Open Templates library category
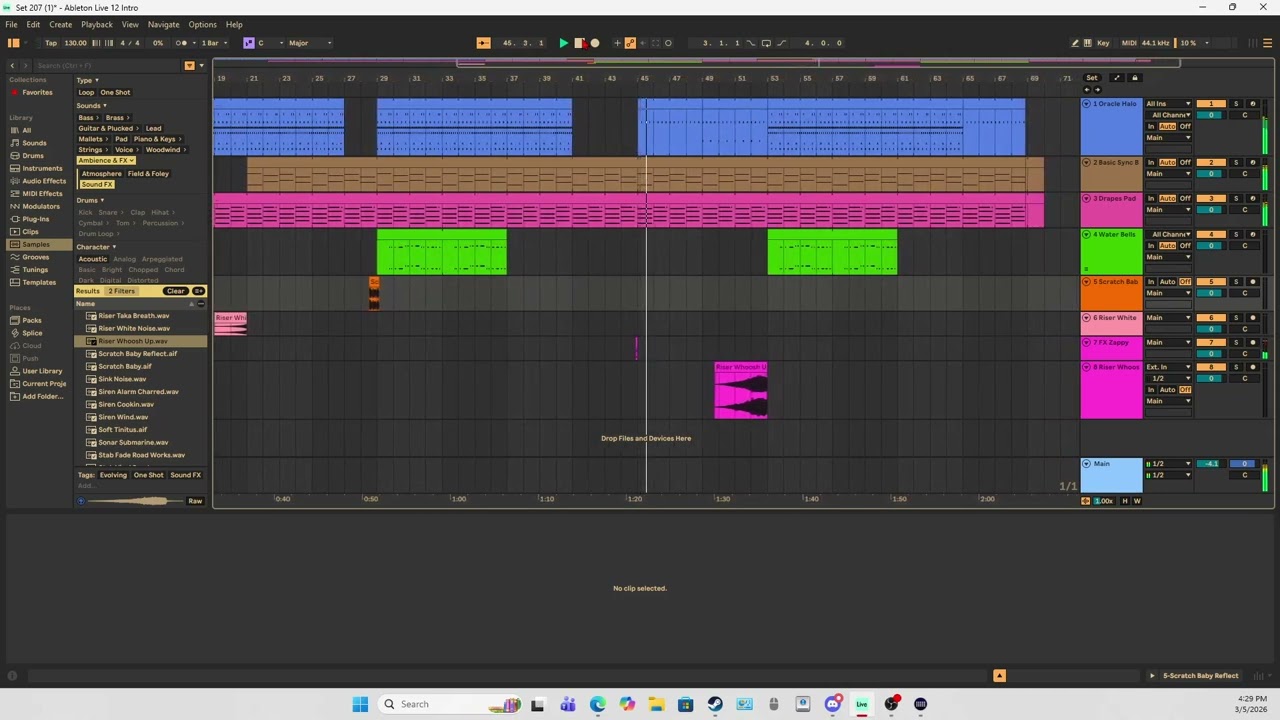Screen dimensions: 1280x720 pos(39,282)
